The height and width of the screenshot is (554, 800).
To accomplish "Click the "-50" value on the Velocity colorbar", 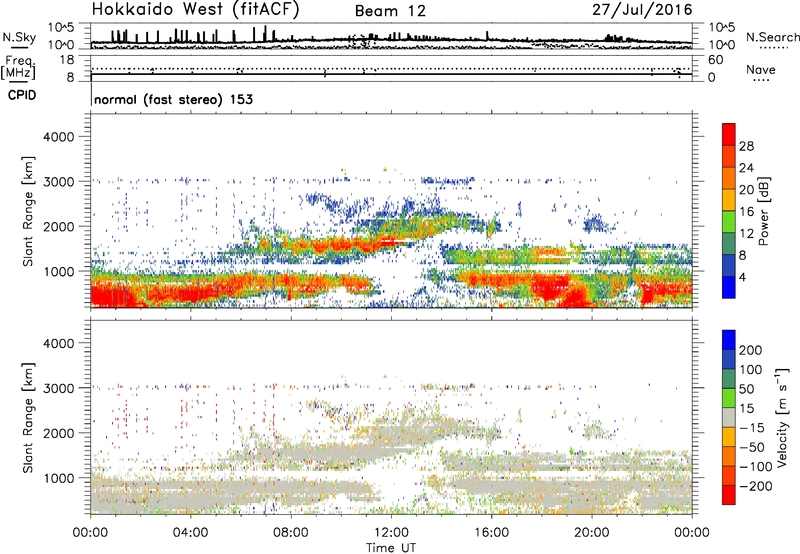I will click(x=751, y=447).
